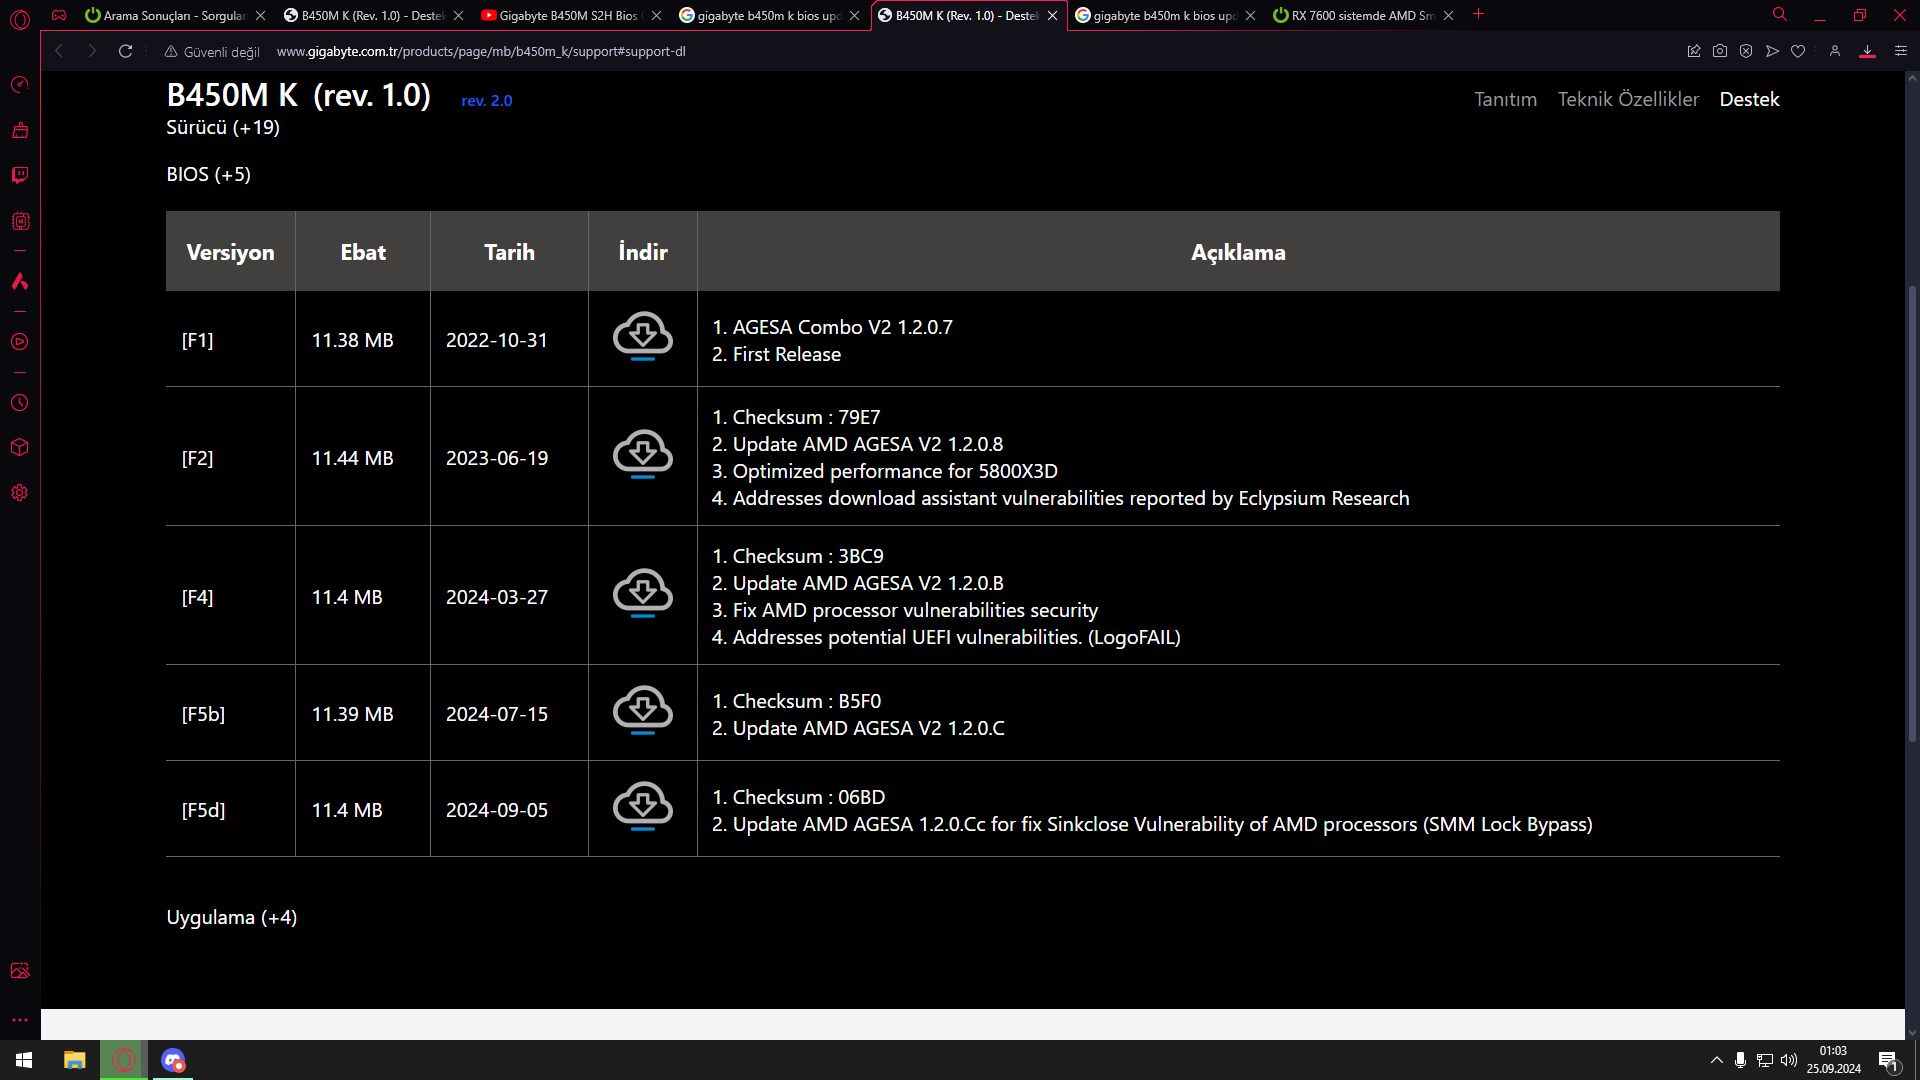Open File Explorer from taskbar

click(x=74, y=1060)
